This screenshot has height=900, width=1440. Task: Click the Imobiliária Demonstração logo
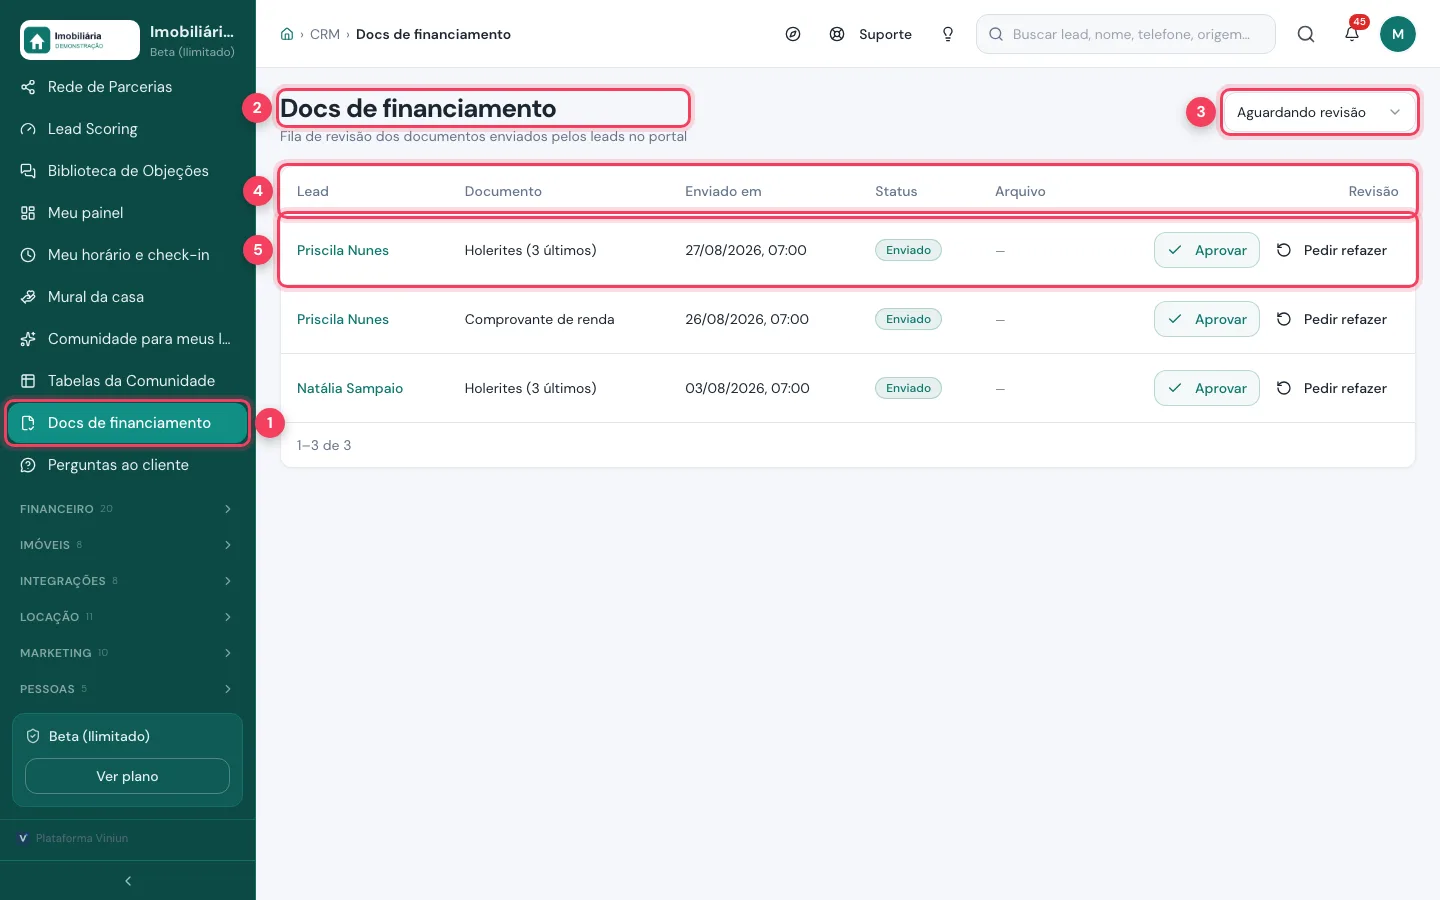pyautogui.click(x=80, y=40)
